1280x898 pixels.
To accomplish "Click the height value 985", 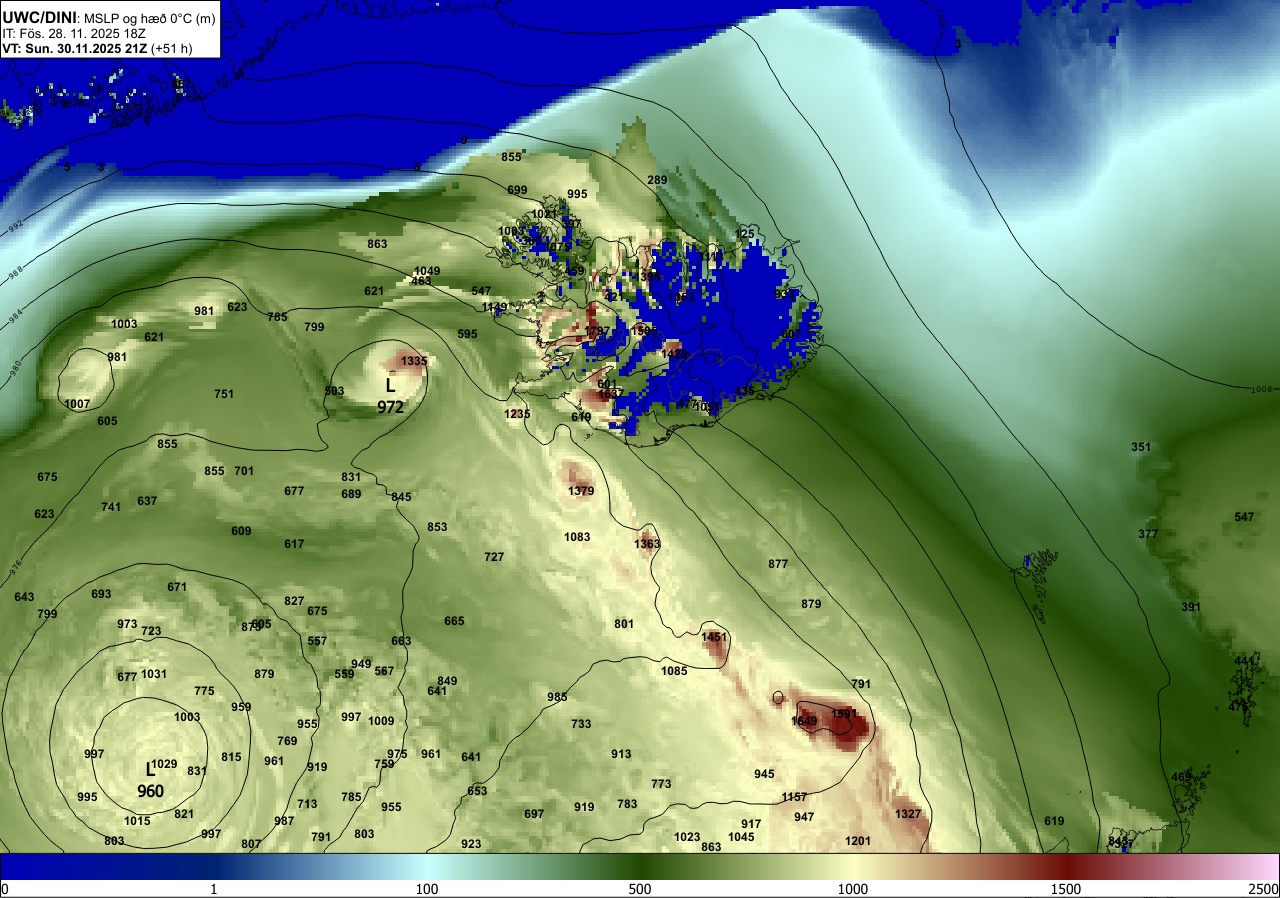I will pyautogui.click(x=557, y=697).
